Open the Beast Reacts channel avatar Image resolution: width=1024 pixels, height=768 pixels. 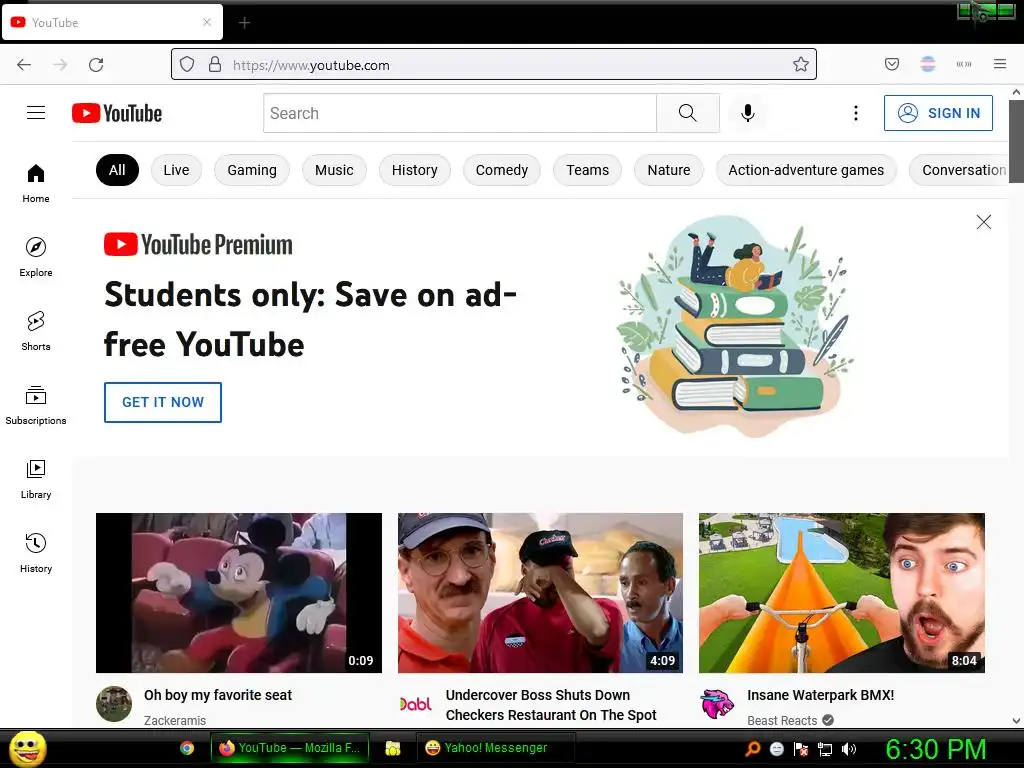point(717,704)
